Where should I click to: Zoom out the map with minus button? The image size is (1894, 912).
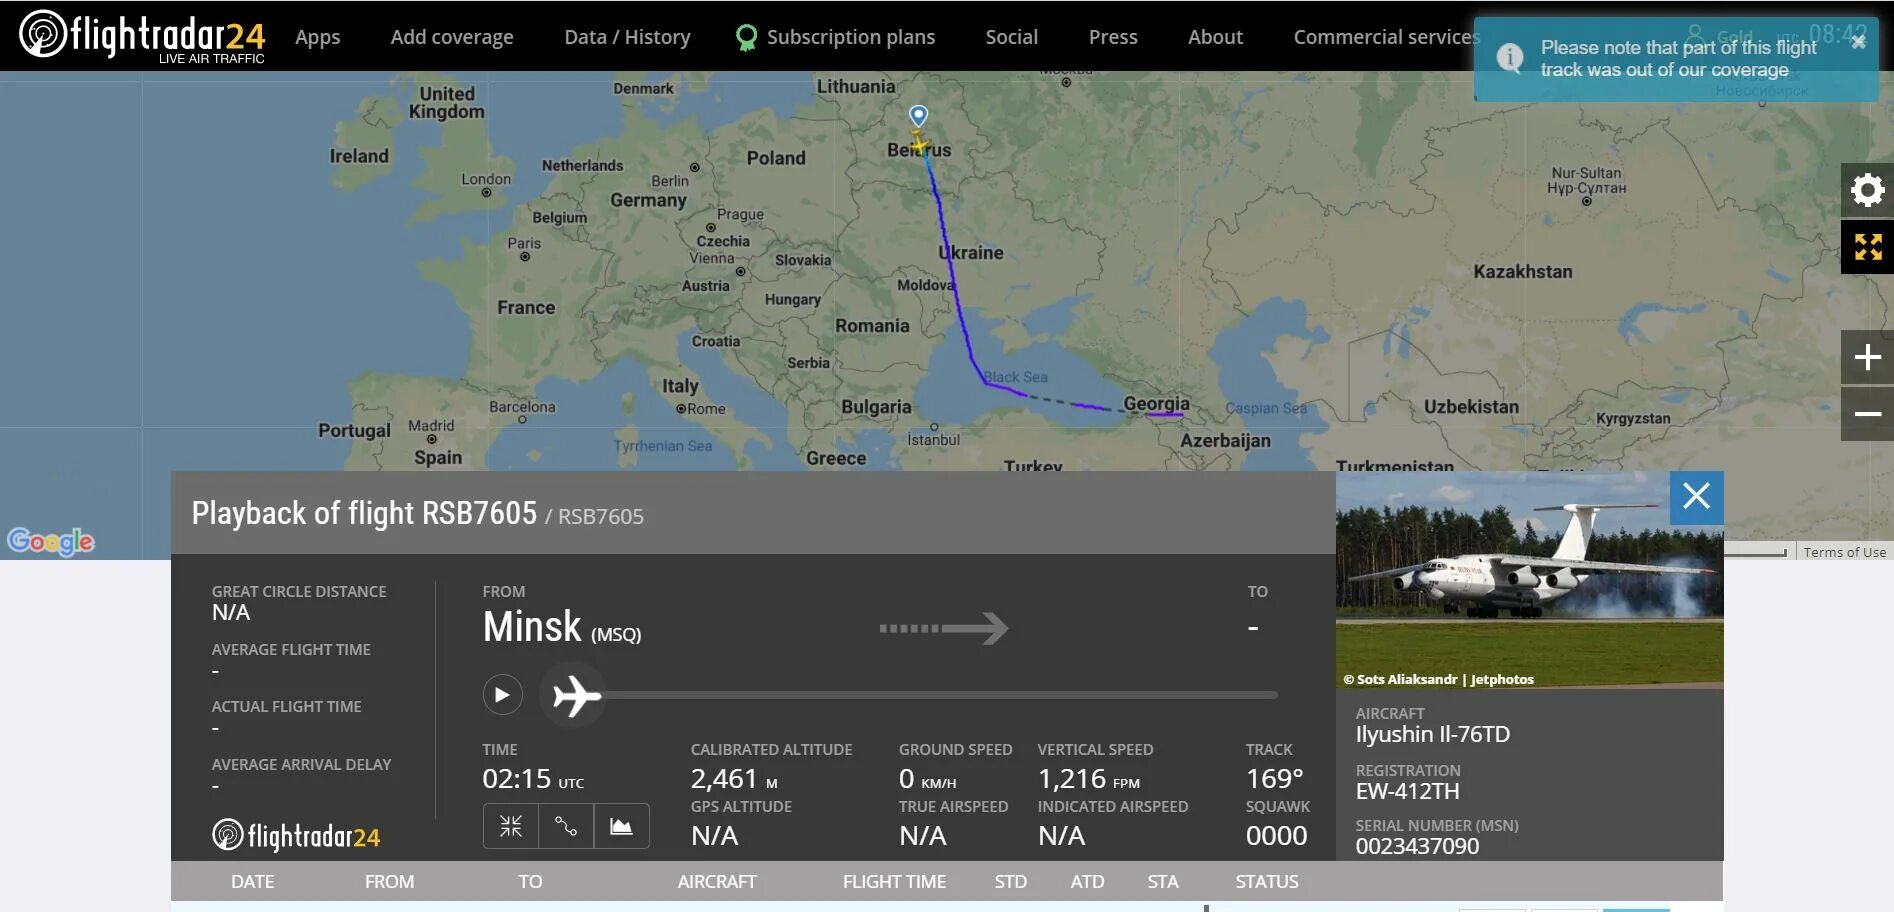click(1867, 414)
